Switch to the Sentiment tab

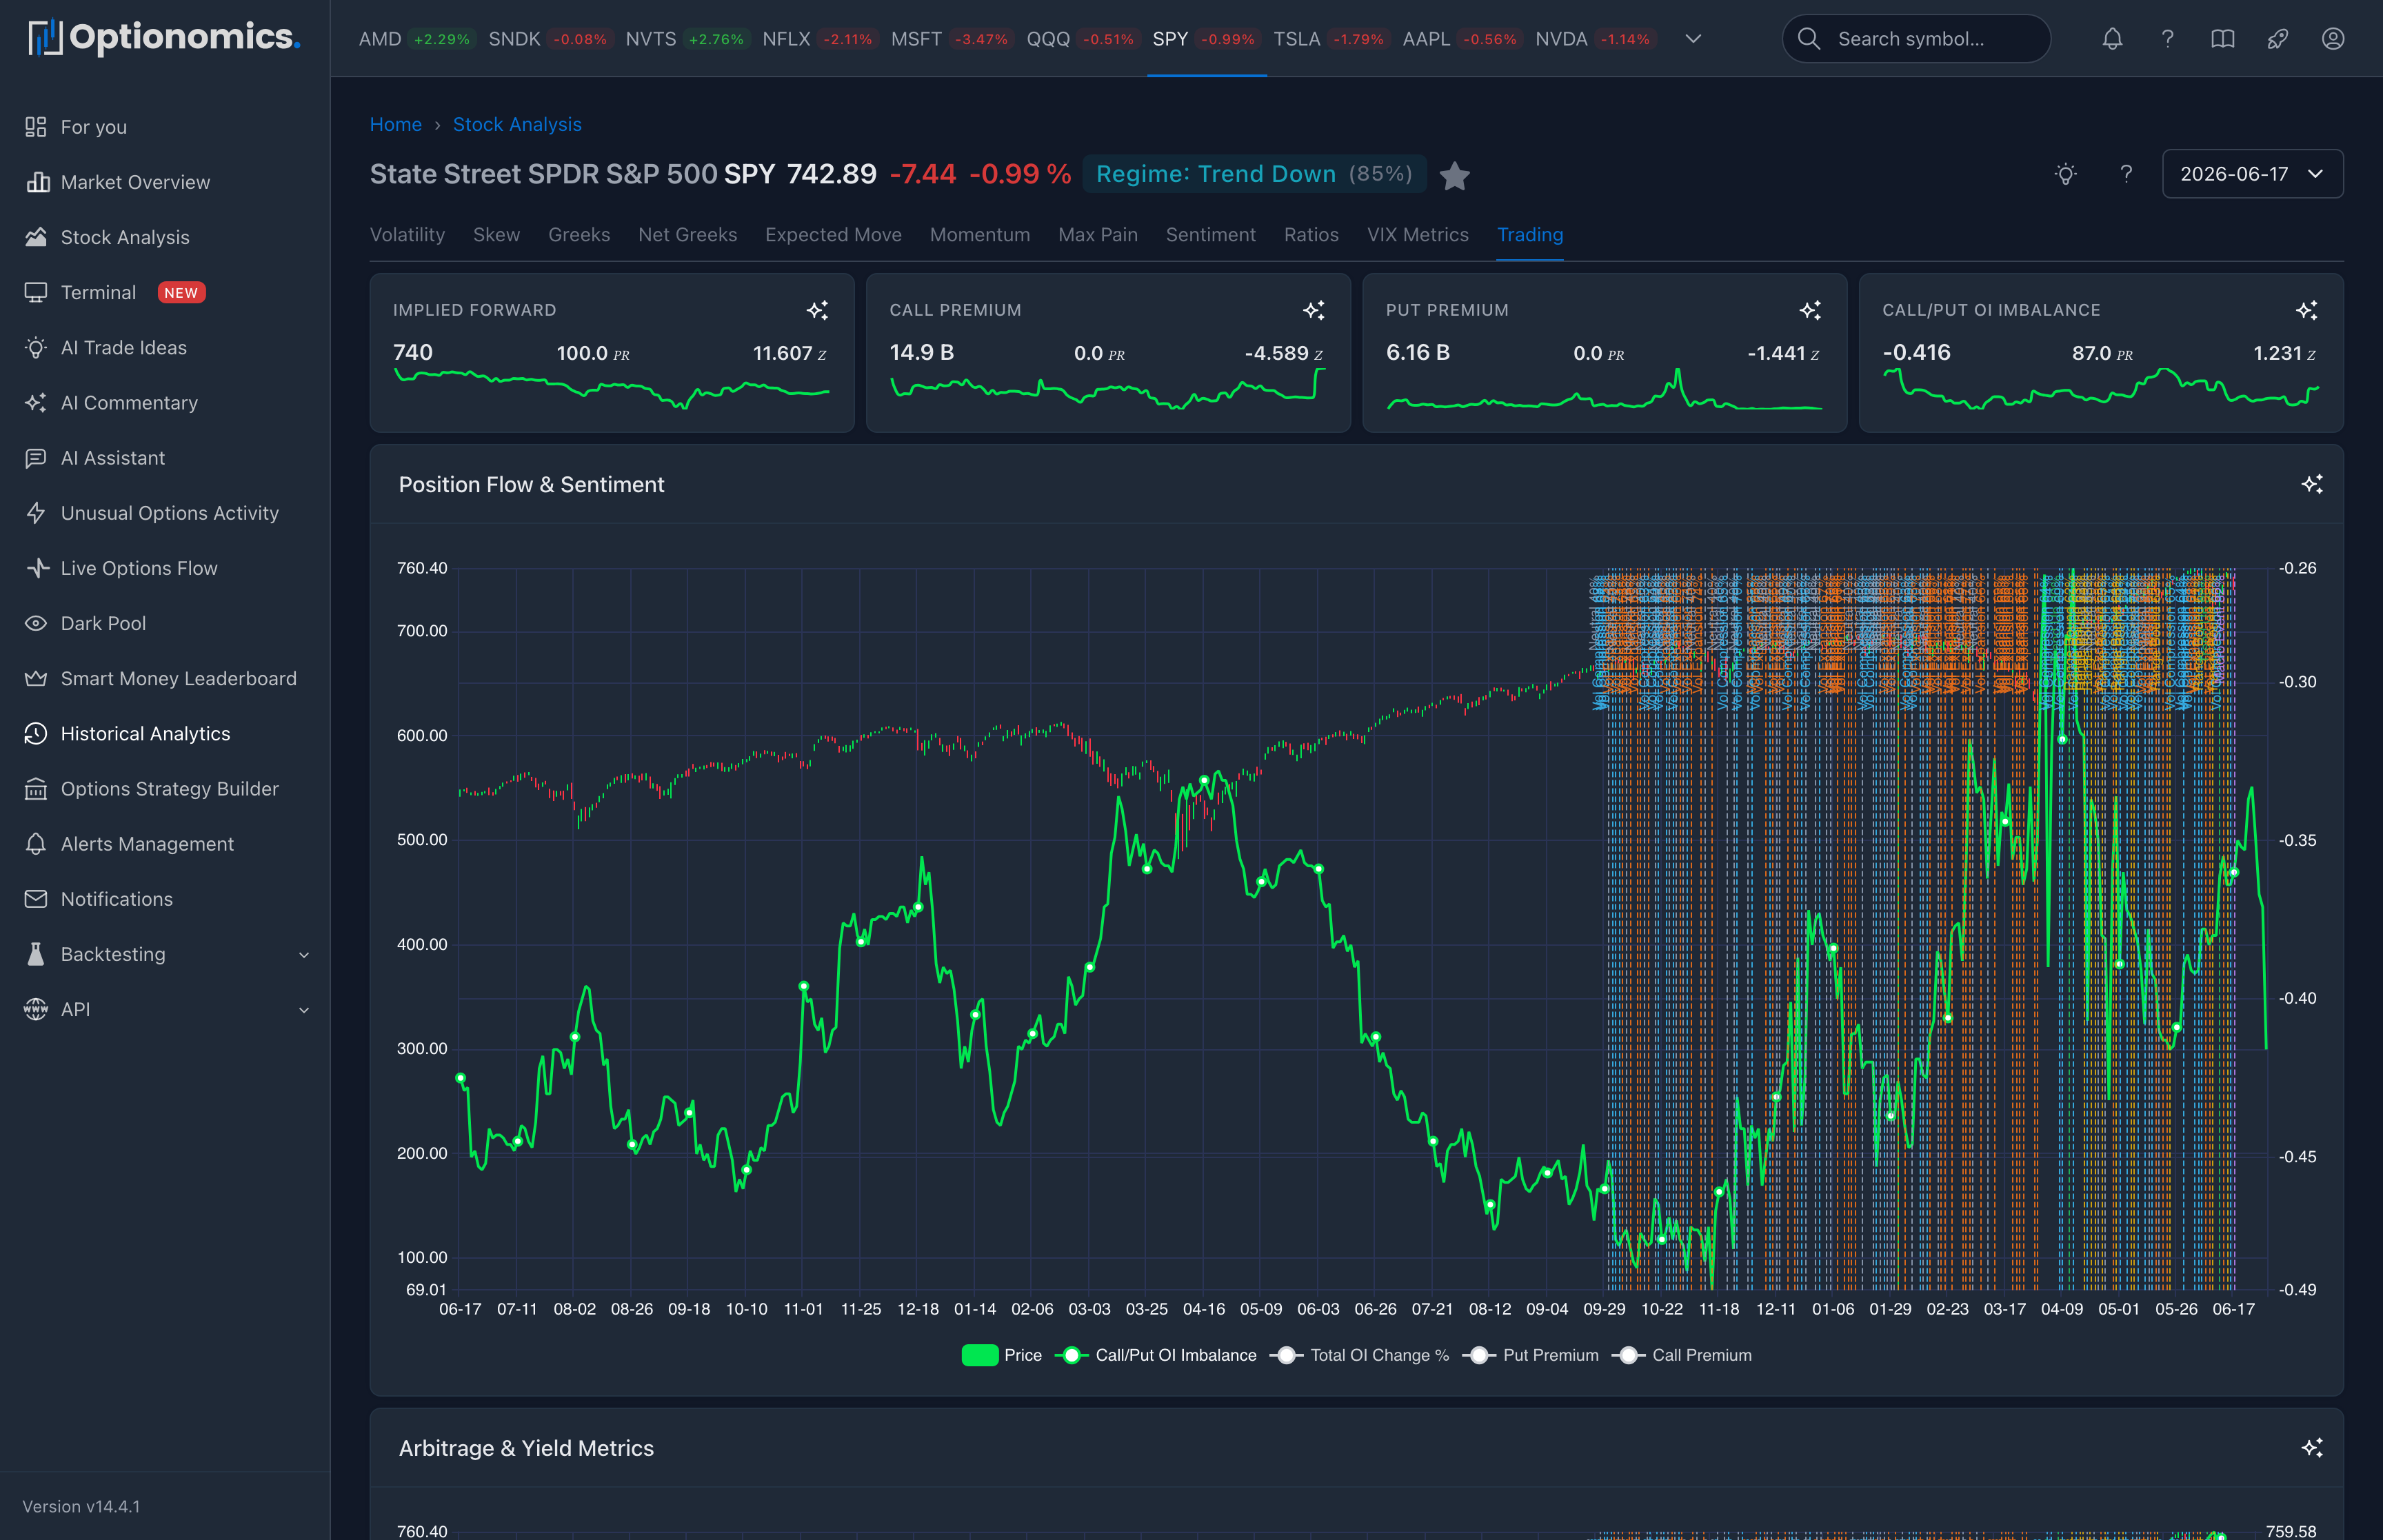(x=1210, y=235)
